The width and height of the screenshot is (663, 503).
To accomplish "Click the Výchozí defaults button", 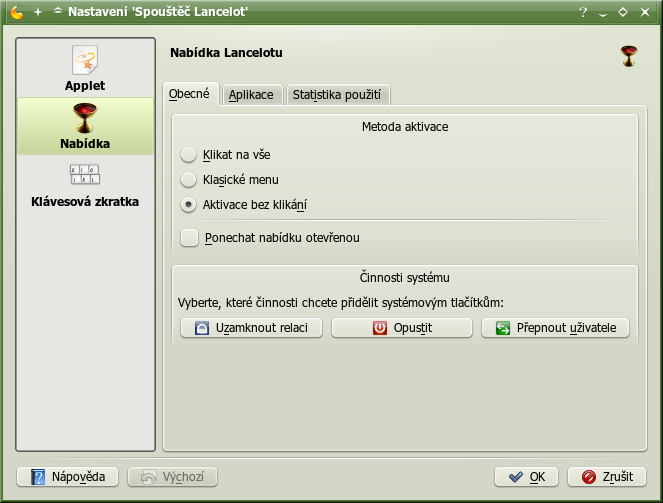I will tap(173, 477).
